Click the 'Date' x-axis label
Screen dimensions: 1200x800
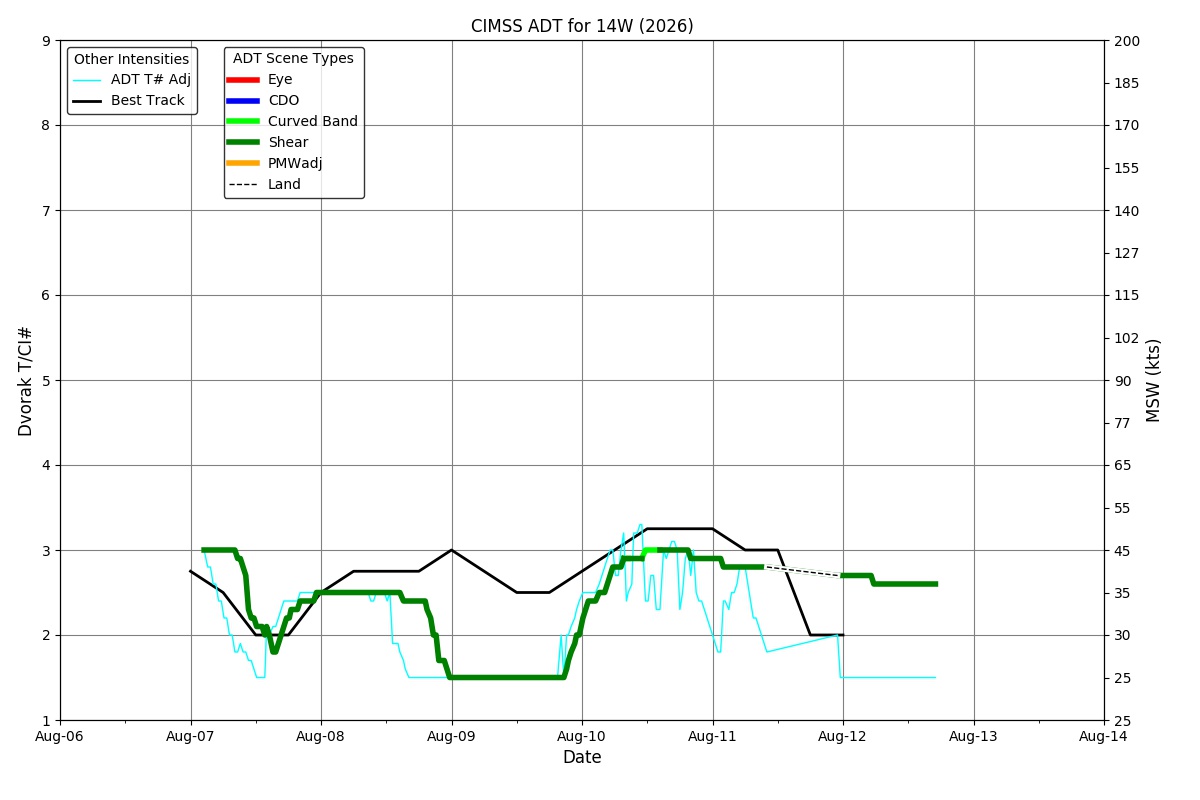coord(582,758)
